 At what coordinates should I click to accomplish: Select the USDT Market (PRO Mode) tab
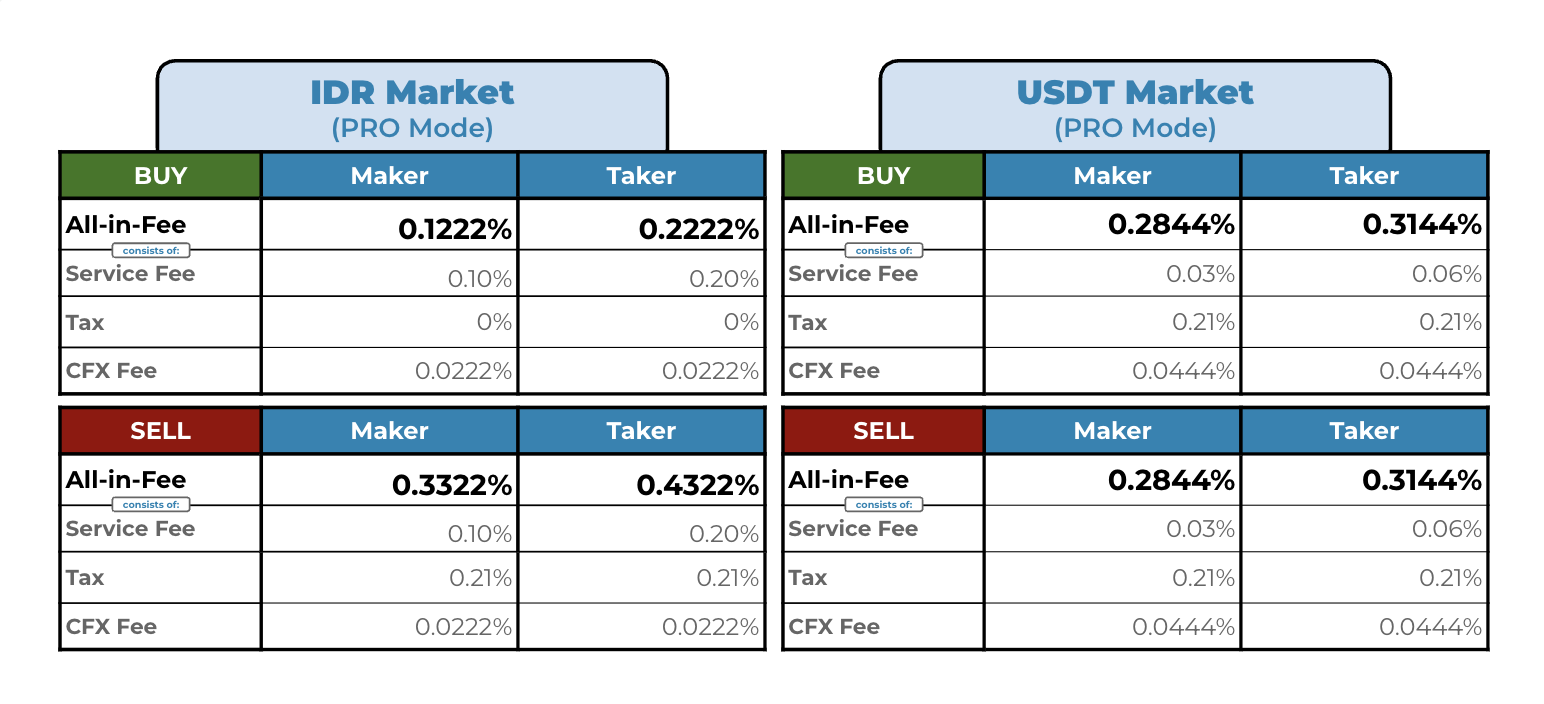pos(1135,106)
